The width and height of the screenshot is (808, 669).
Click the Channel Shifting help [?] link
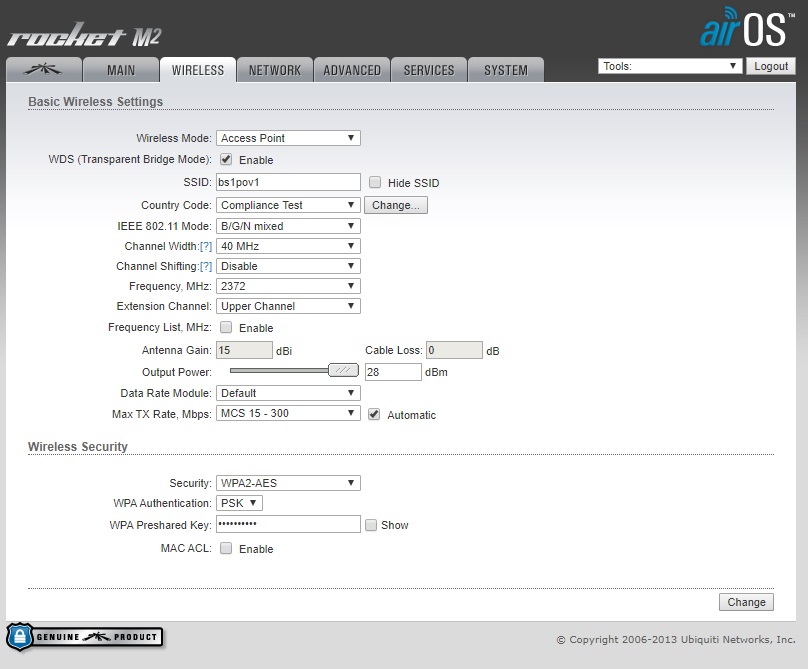tap(206, 266)
